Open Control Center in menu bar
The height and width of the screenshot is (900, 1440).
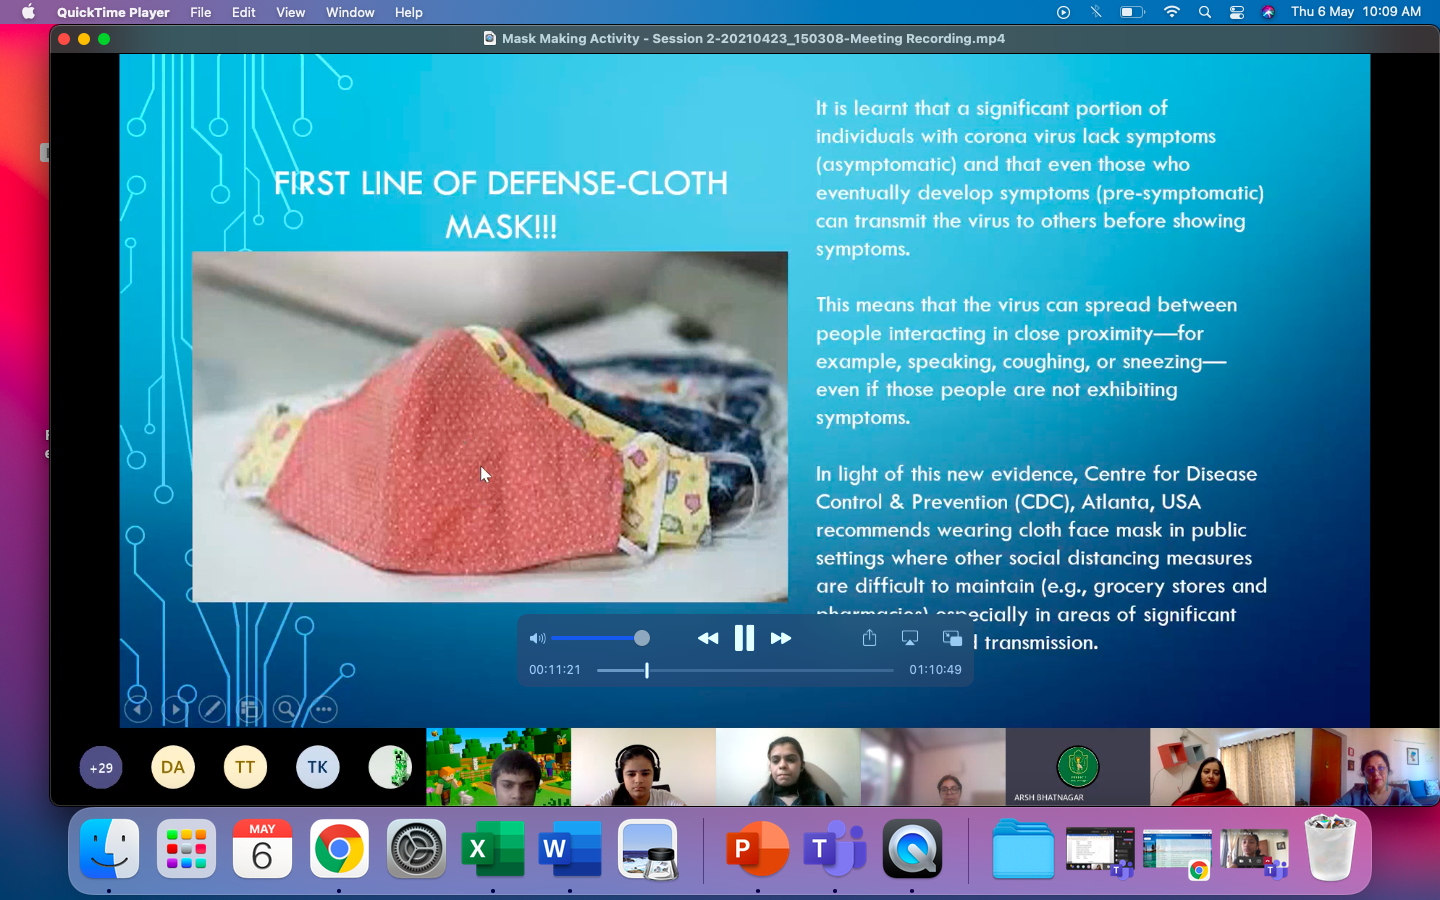click(x=1237, y=12)
